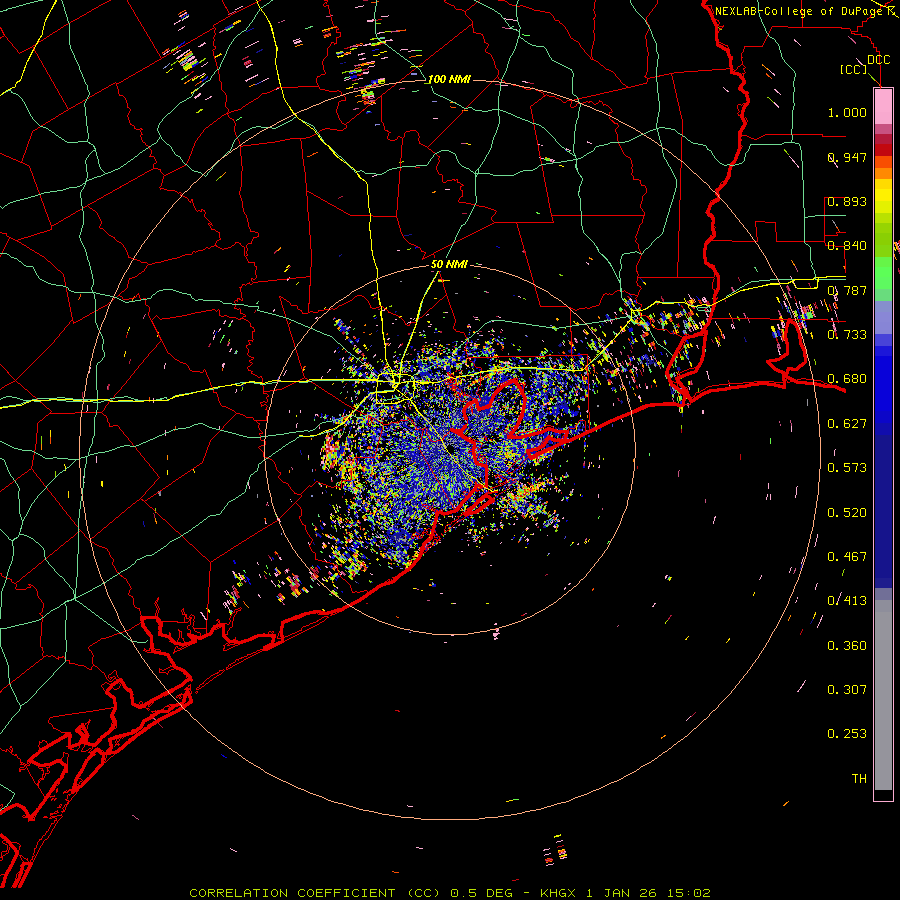Click the 0.733 scale value

point(847,335)
